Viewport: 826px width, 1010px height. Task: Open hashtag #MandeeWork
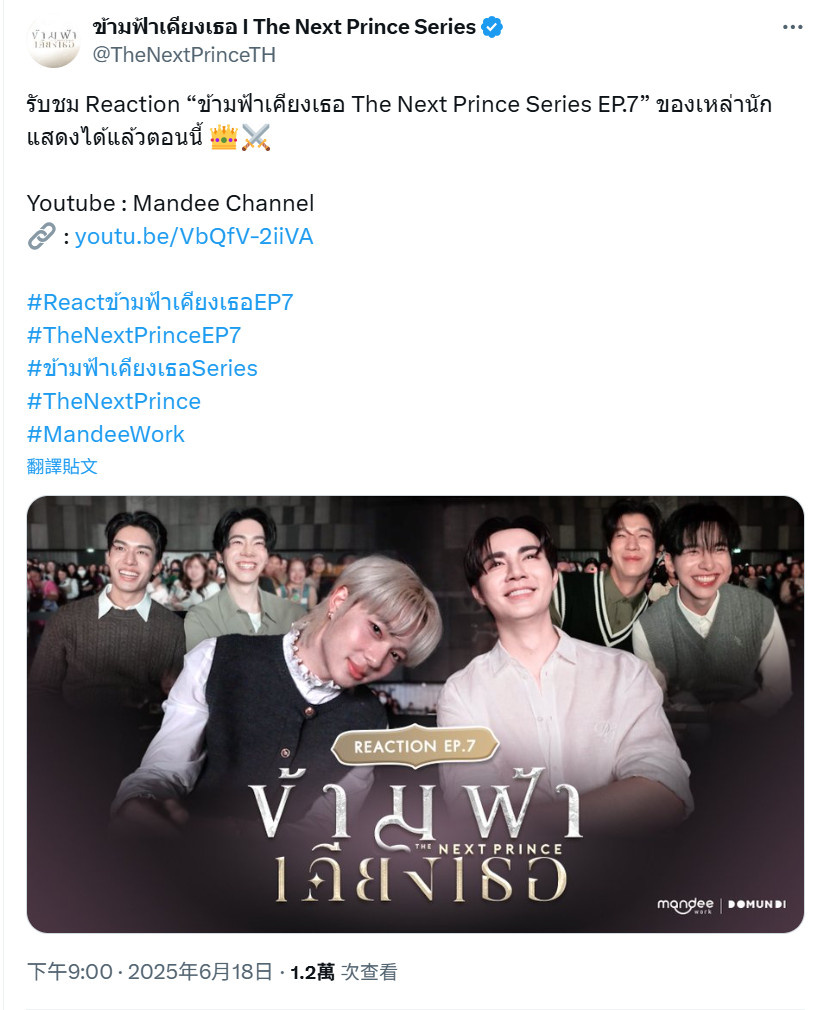point(106,434)
